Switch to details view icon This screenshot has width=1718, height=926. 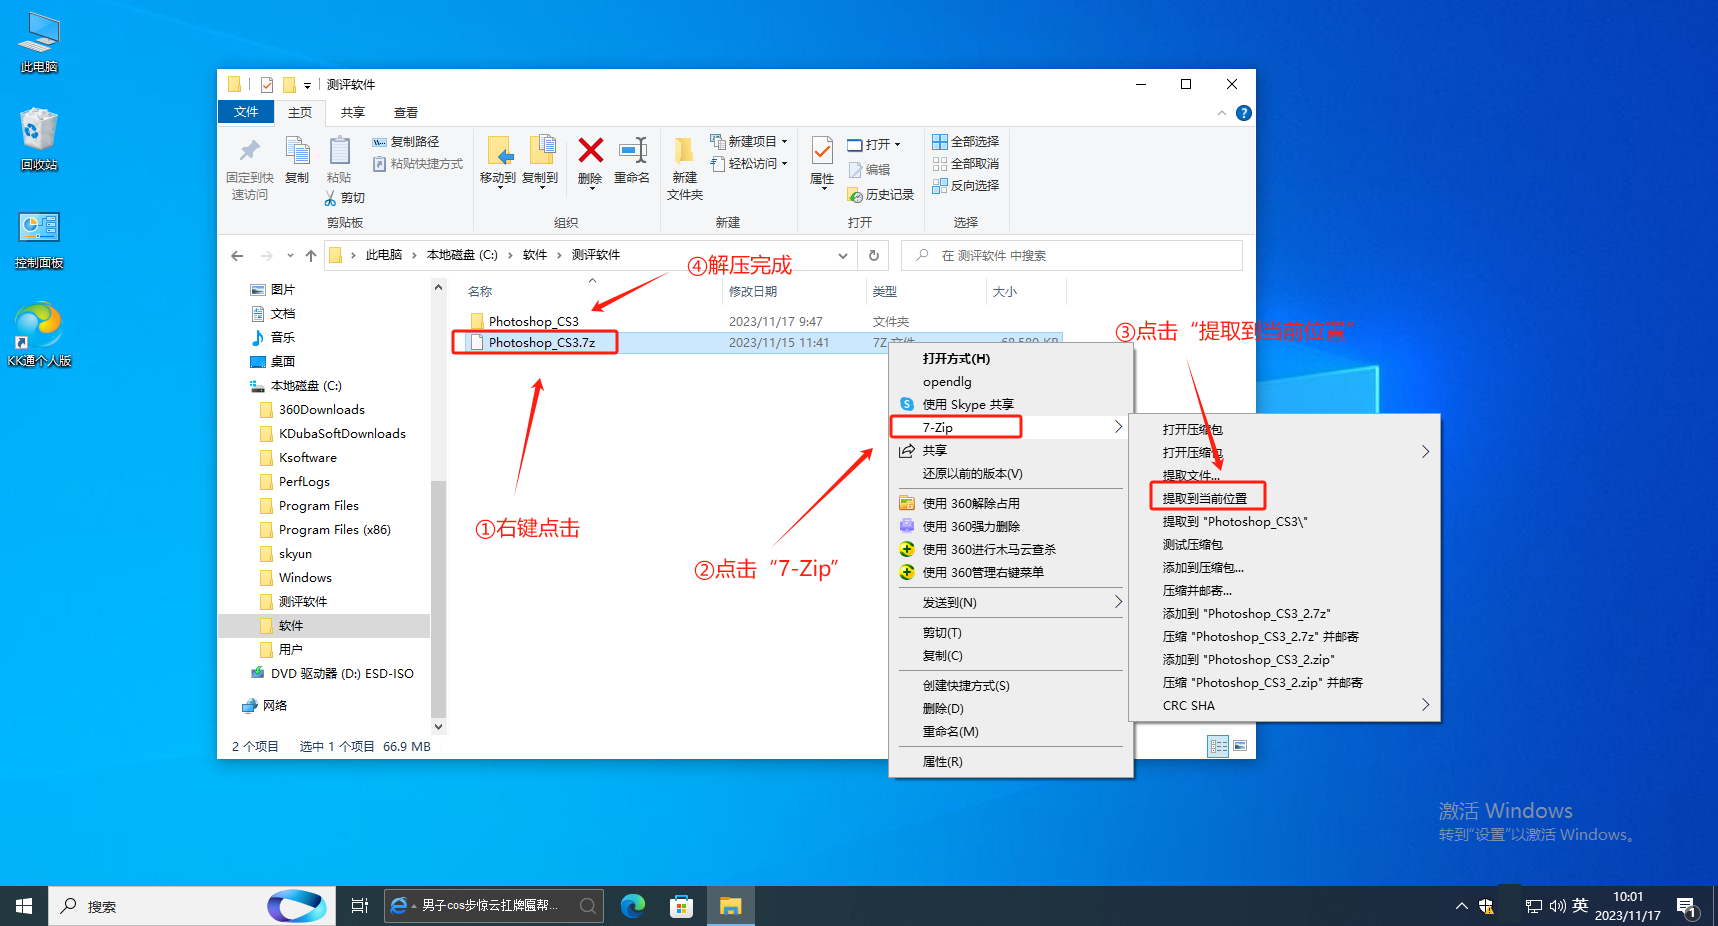point(1218,746)
